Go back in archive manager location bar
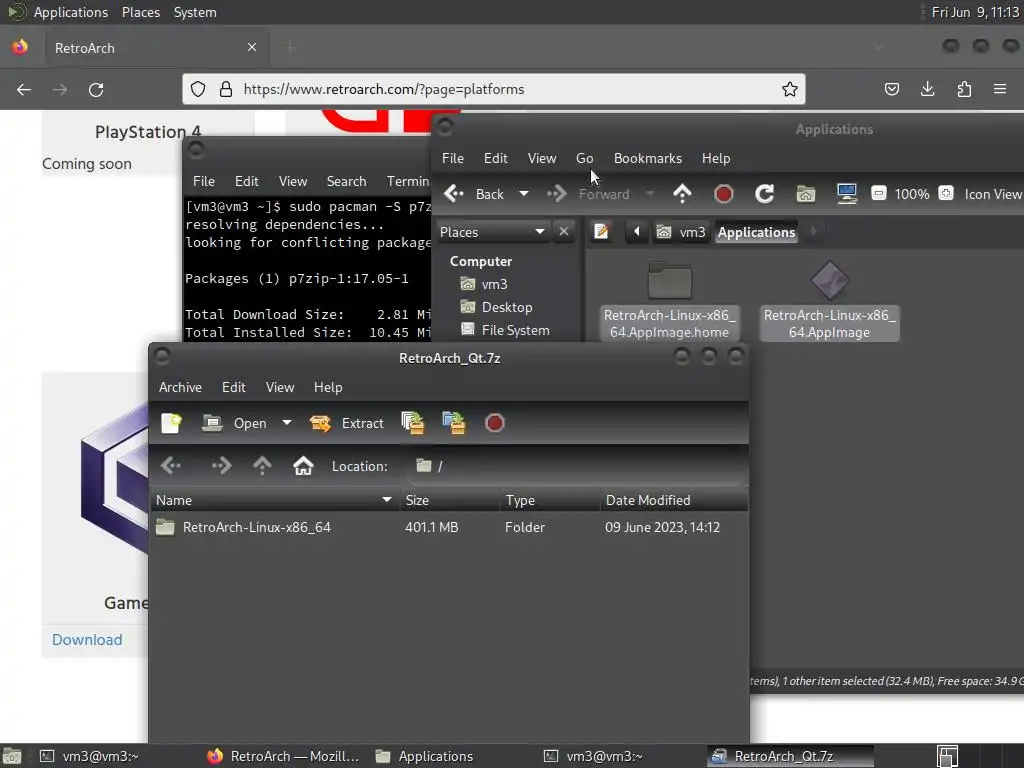Viewport: 1024px width, 768px height. pos(171,466)
